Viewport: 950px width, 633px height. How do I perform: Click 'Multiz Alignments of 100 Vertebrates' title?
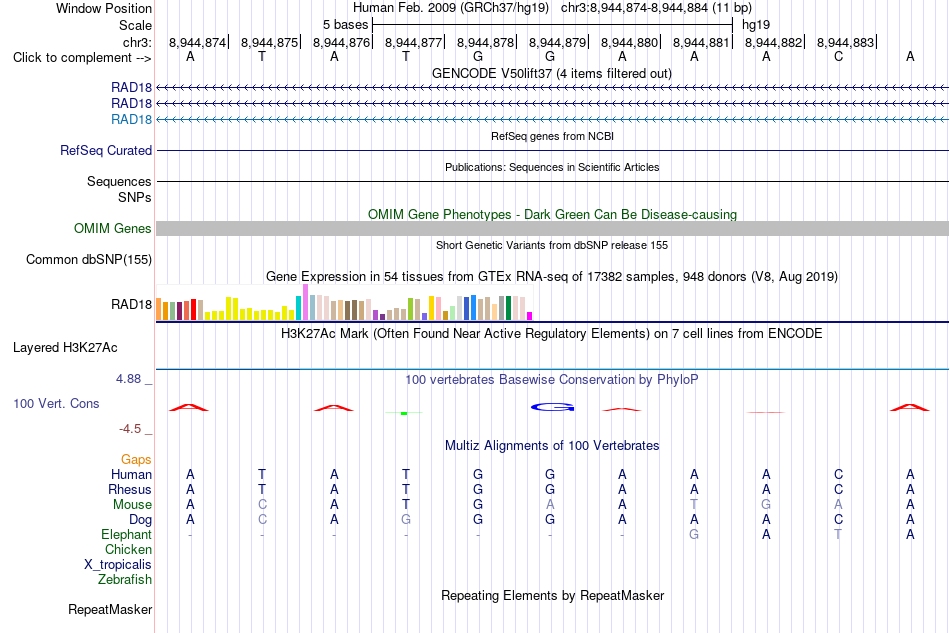pyautogui.click(x=552, y=446)
